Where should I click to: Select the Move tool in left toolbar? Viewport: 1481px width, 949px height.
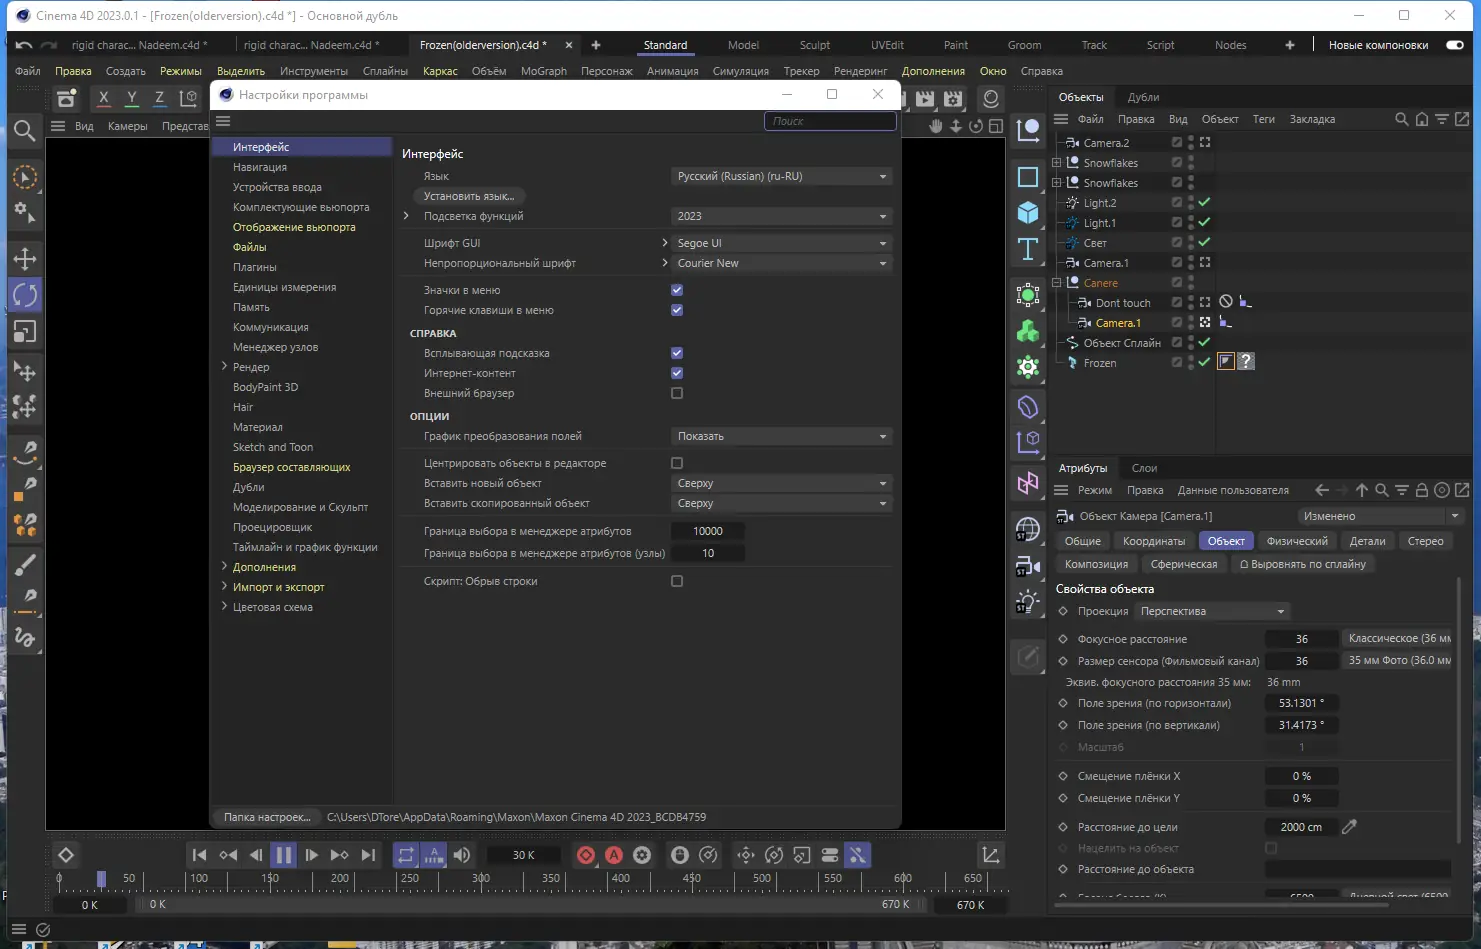[25, 258]
